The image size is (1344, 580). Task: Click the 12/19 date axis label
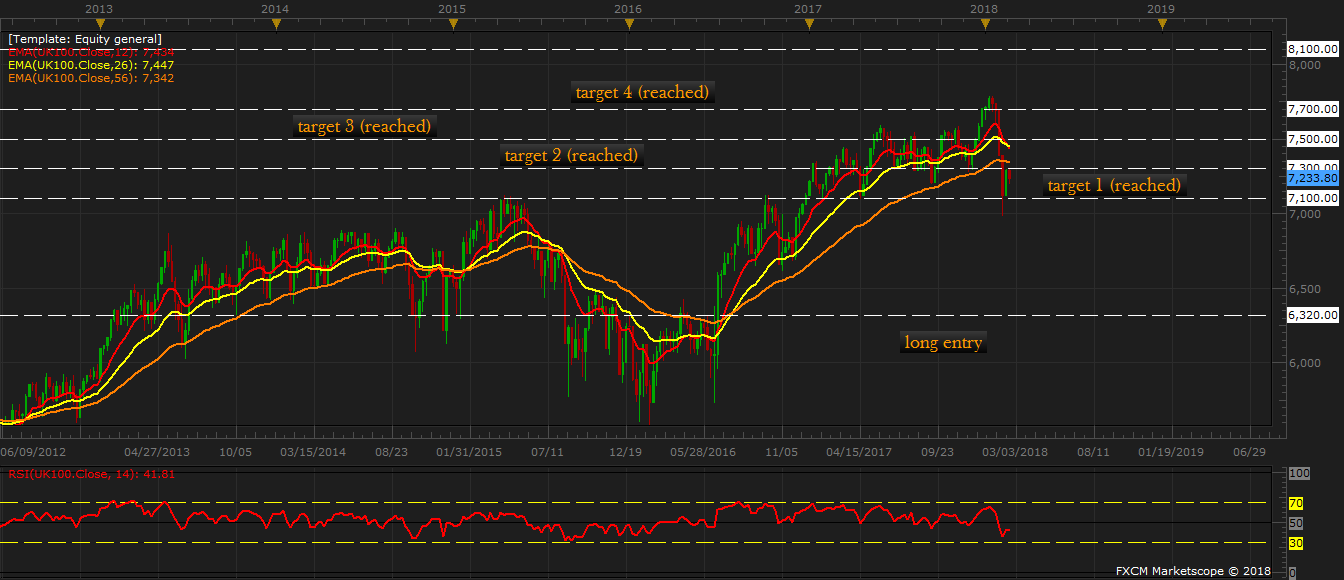click(625, 452)
